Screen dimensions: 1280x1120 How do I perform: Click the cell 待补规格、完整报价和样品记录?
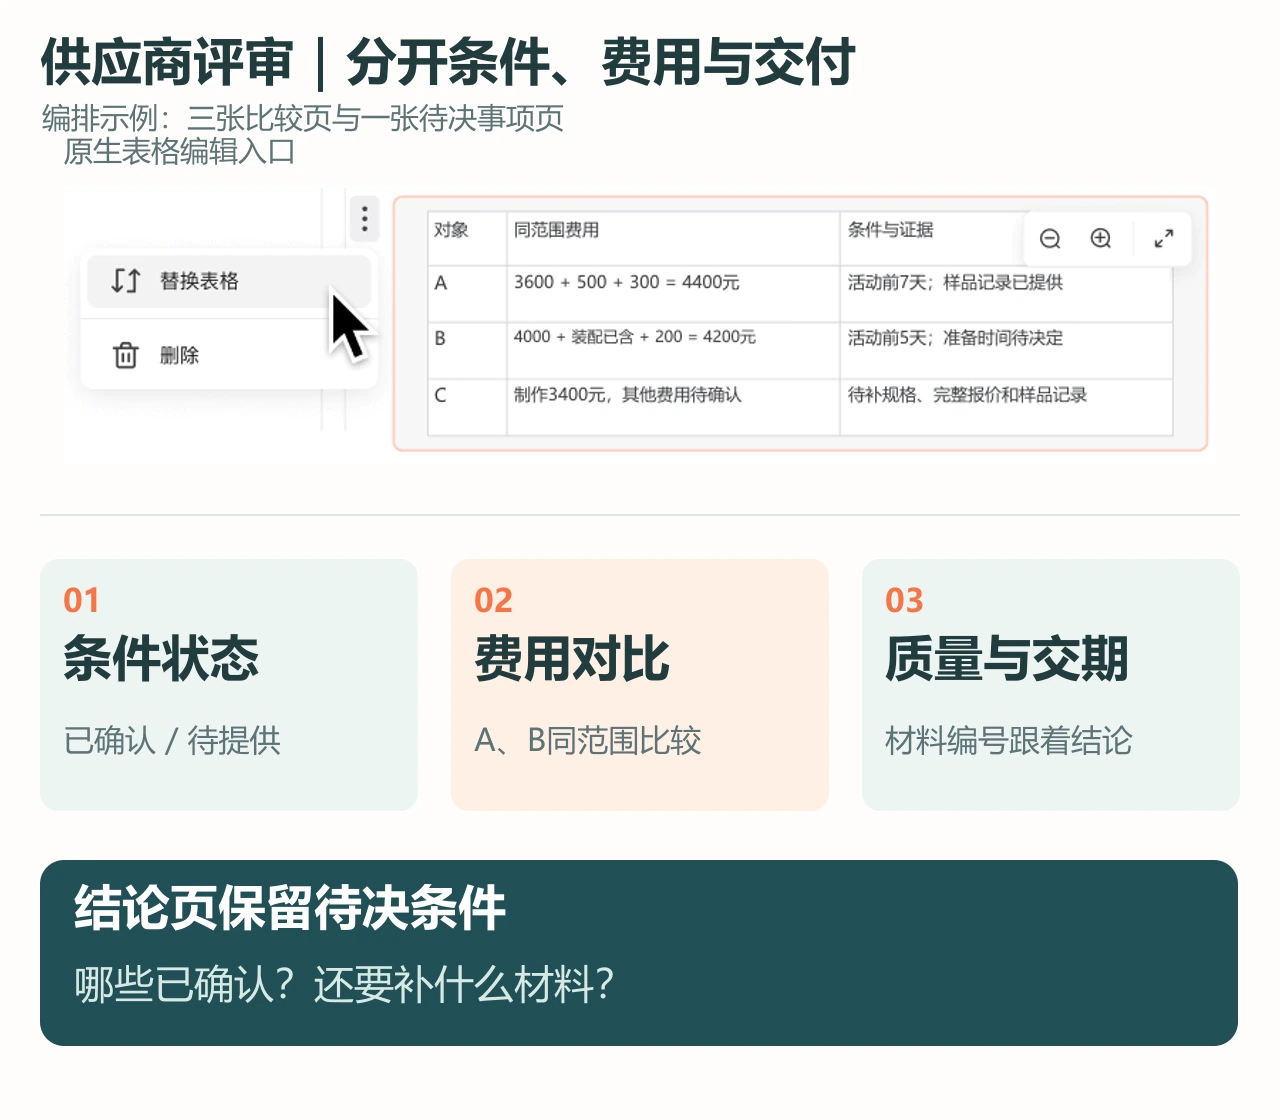coord(1006,407)
